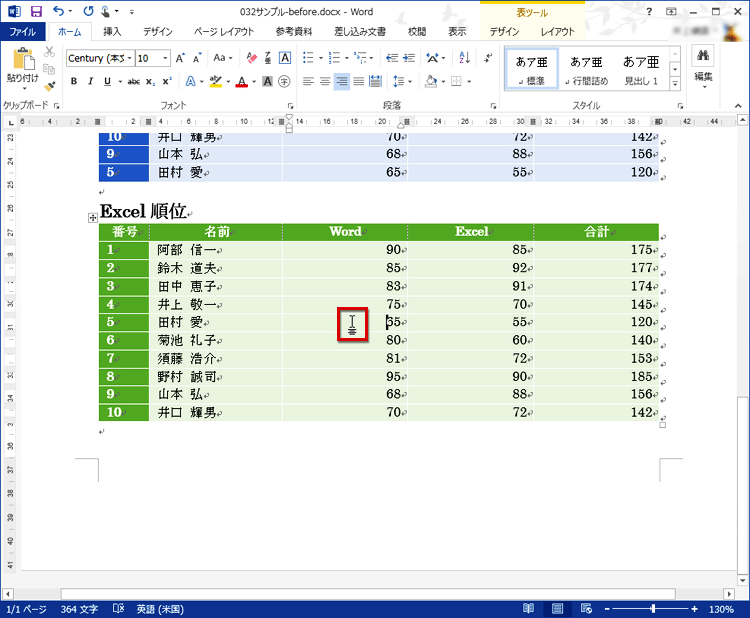750x618 pixels.
Task: Switch to the 校閲 tab
Action: (417, 32)
